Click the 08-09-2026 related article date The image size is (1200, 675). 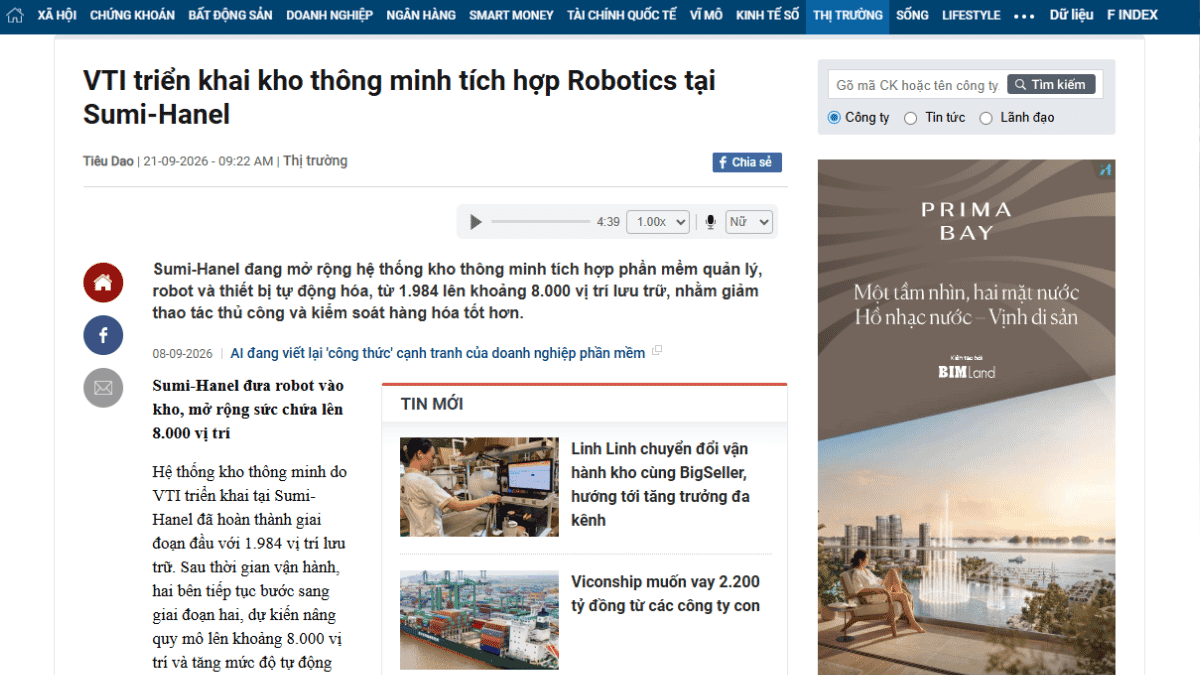183,354
